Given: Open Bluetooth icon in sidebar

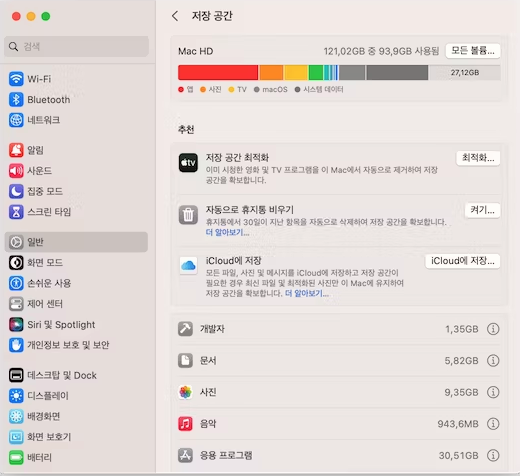Looking at the screenshot, I should [x=16, y=99].
